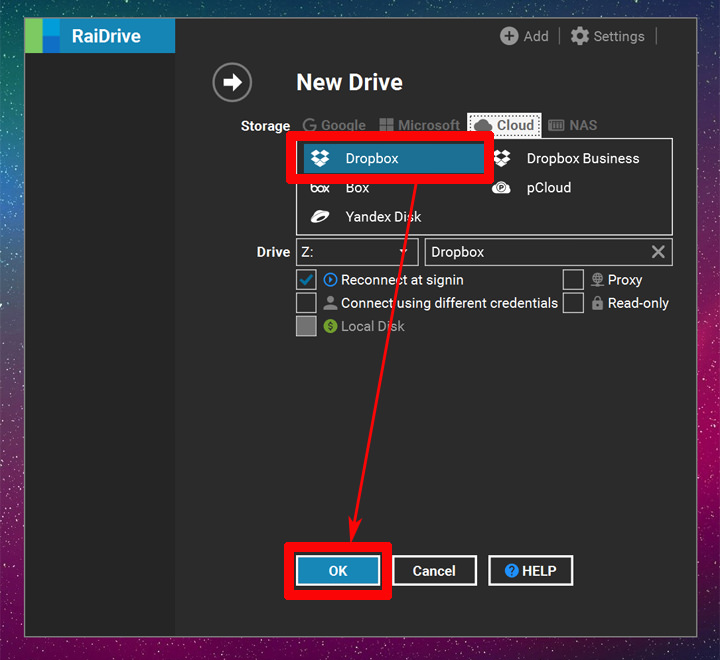720x660 pixels.
Task: Switch to the Google storage tab
Action: (x=334, y=125)
